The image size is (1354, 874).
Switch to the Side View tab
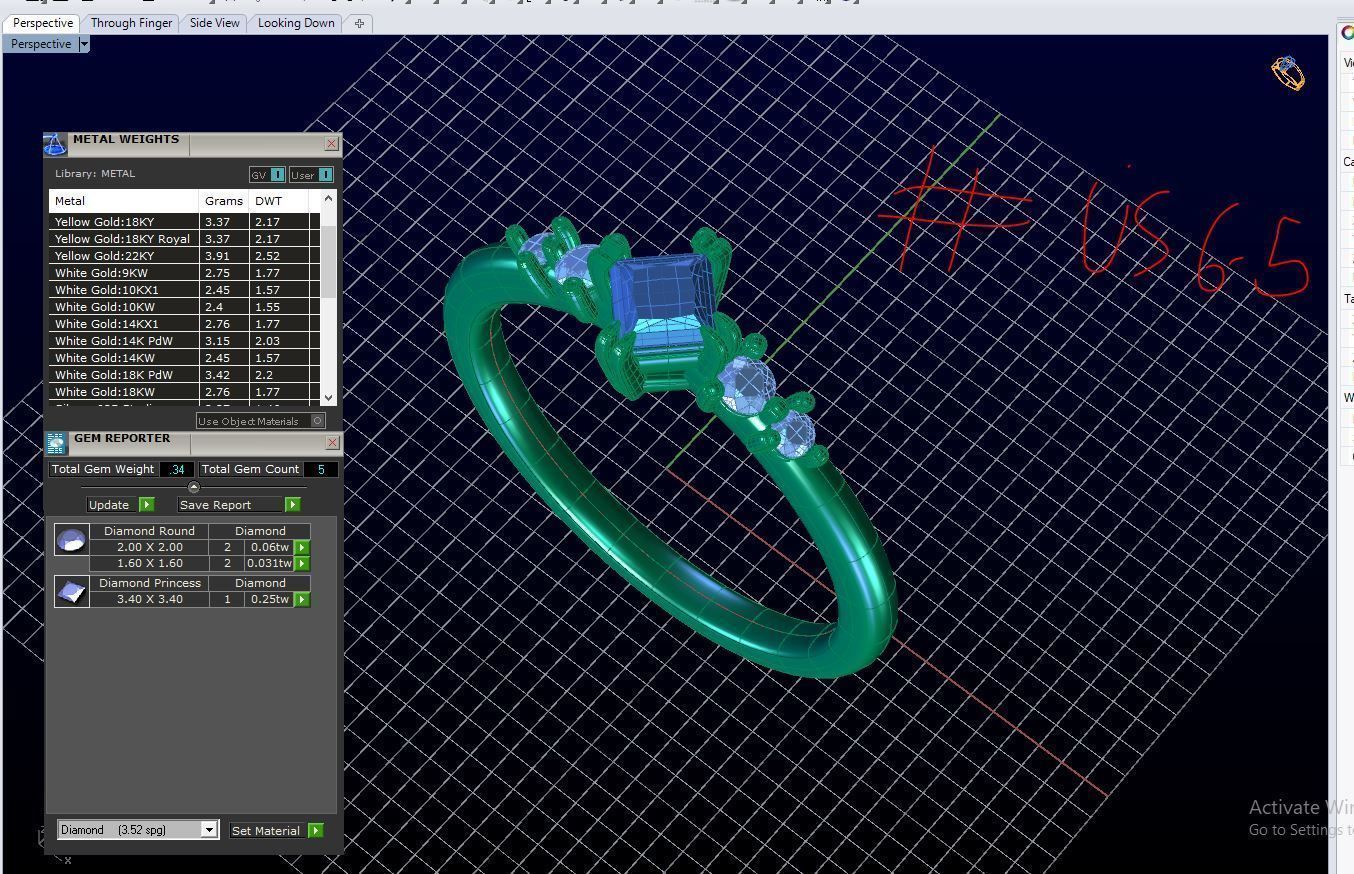click(214, 23)
